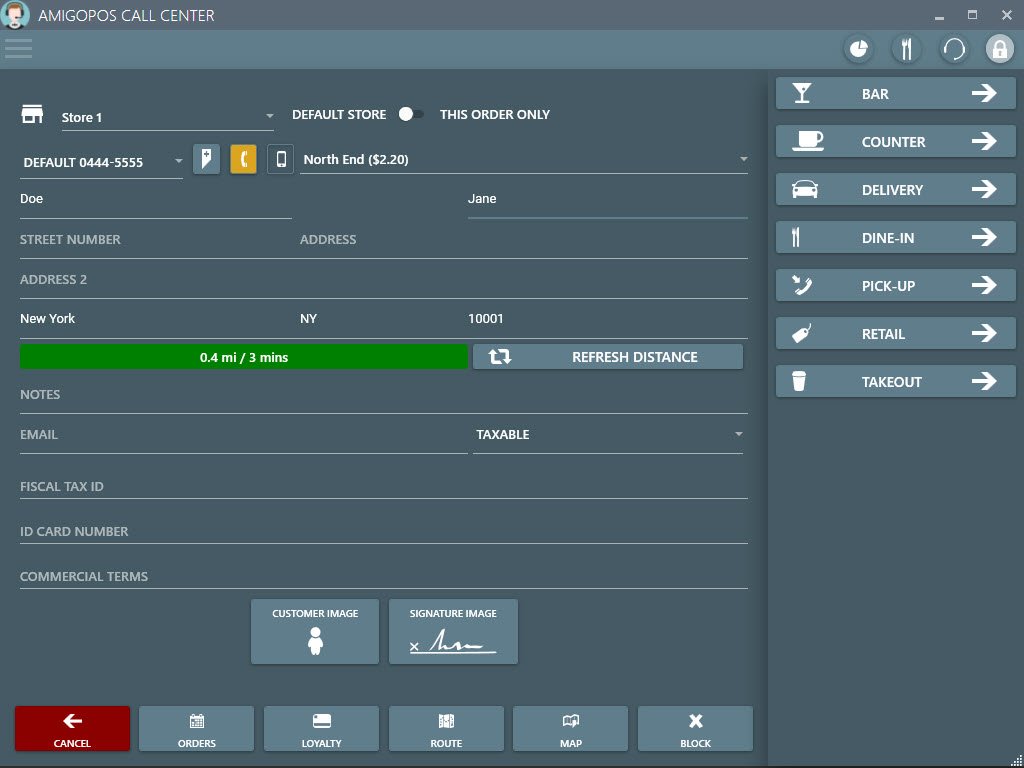Viewport: 1024px width, 768px height.
Task: Select the Pick-Up order type
Action: click(x=895, y=286)
